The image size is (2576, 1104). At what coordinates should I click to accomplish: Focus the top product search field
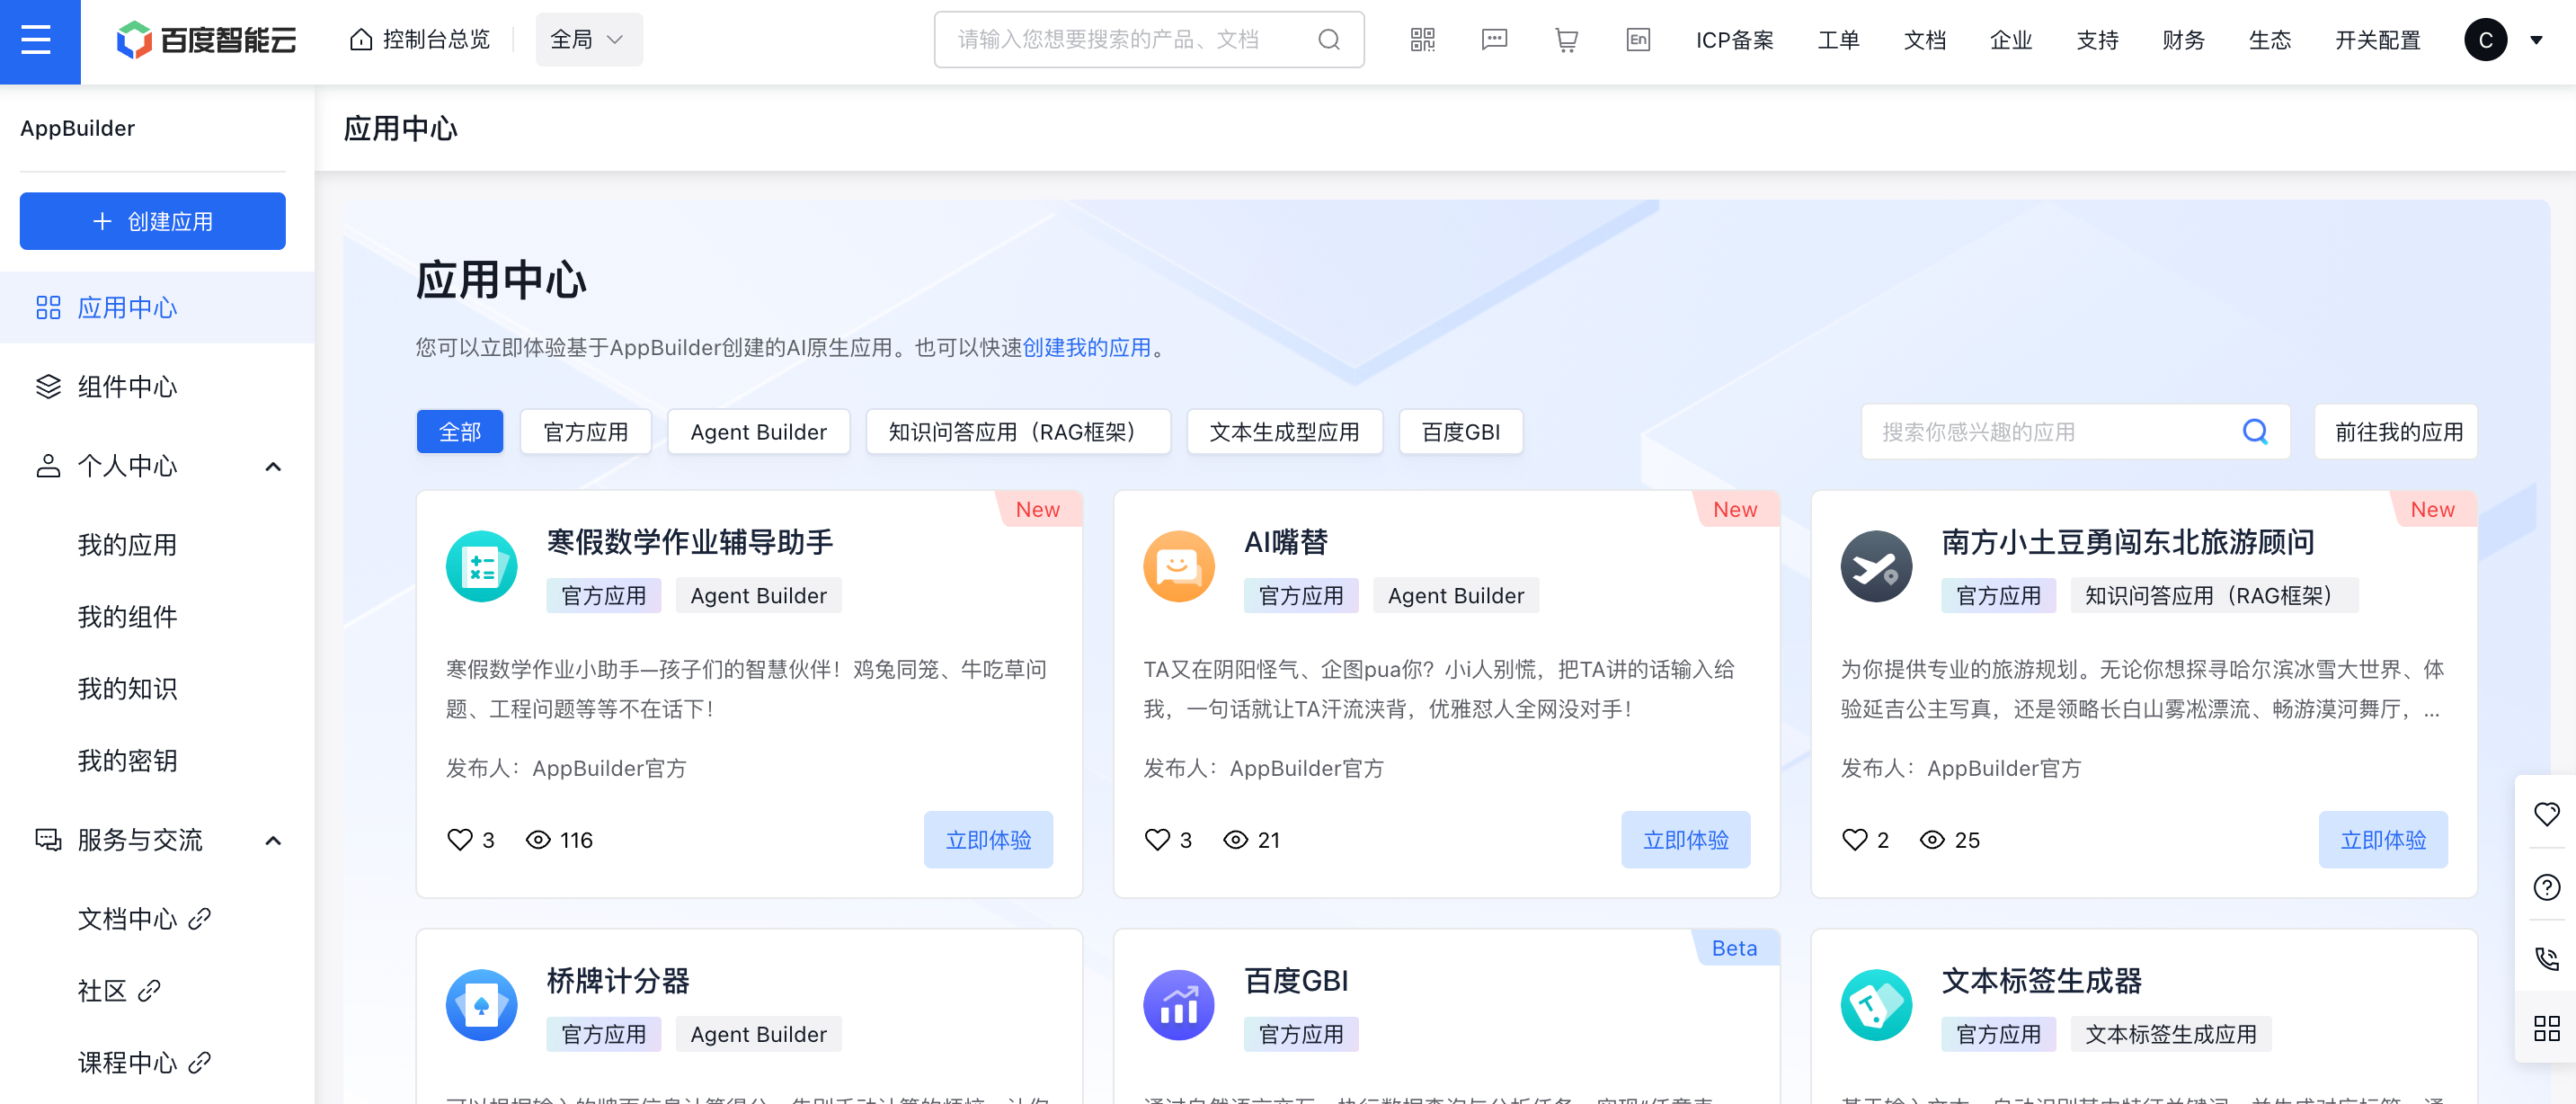coord(1148,40)
